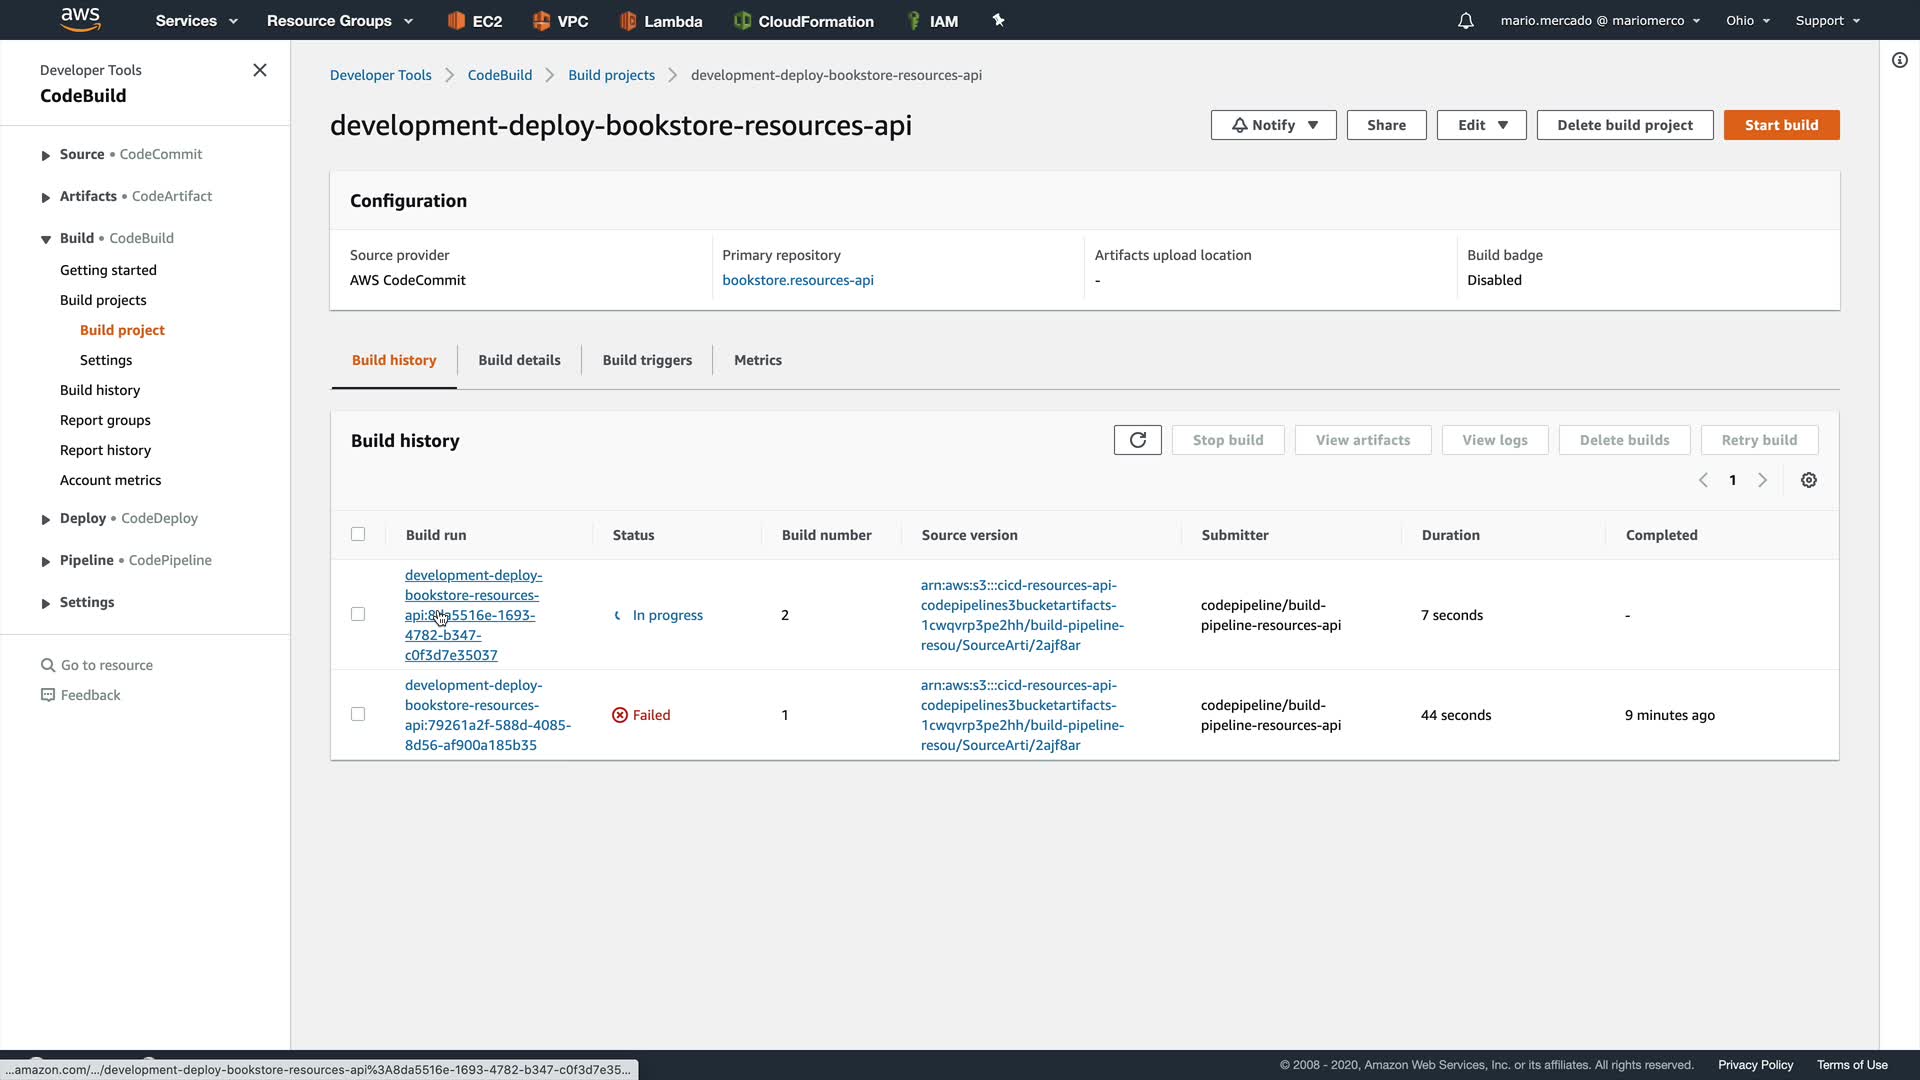
Task: Open the Ohio region dropdown
Action: (x=1747, y=21)
